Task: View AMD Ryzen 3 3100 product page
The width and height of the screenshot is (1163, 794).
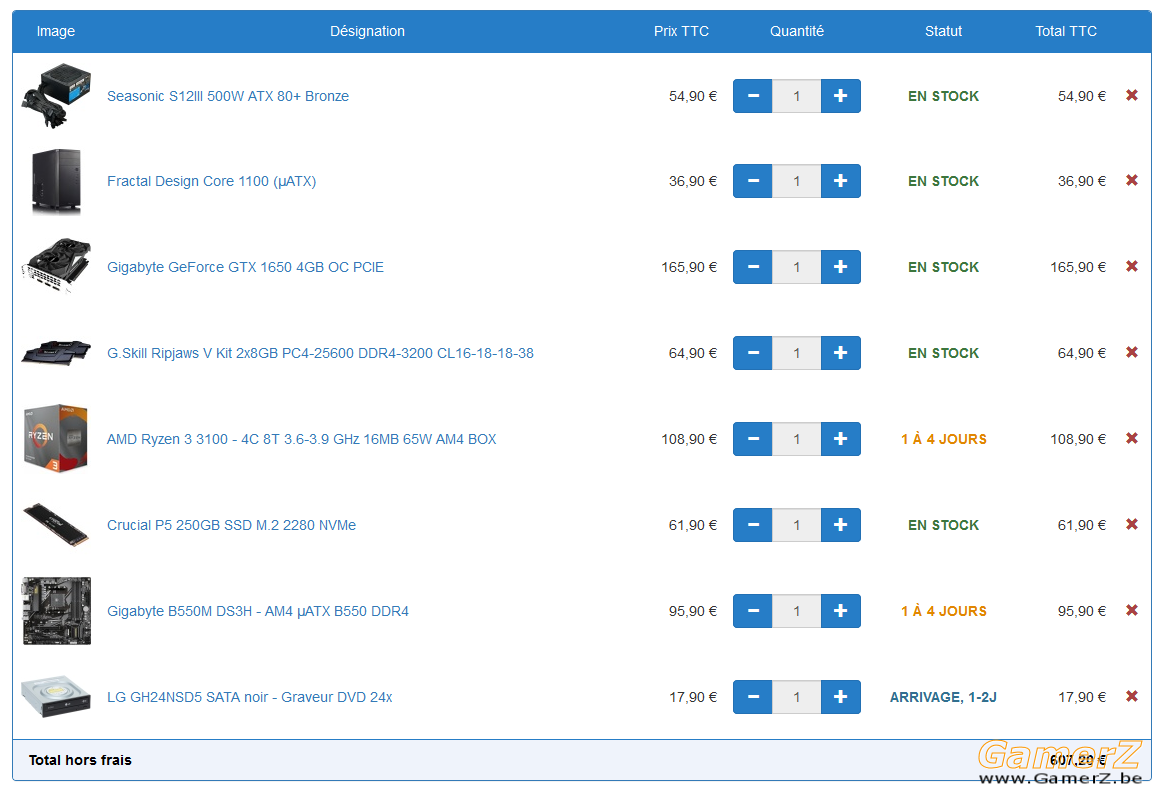Action: tap(302, 440)
